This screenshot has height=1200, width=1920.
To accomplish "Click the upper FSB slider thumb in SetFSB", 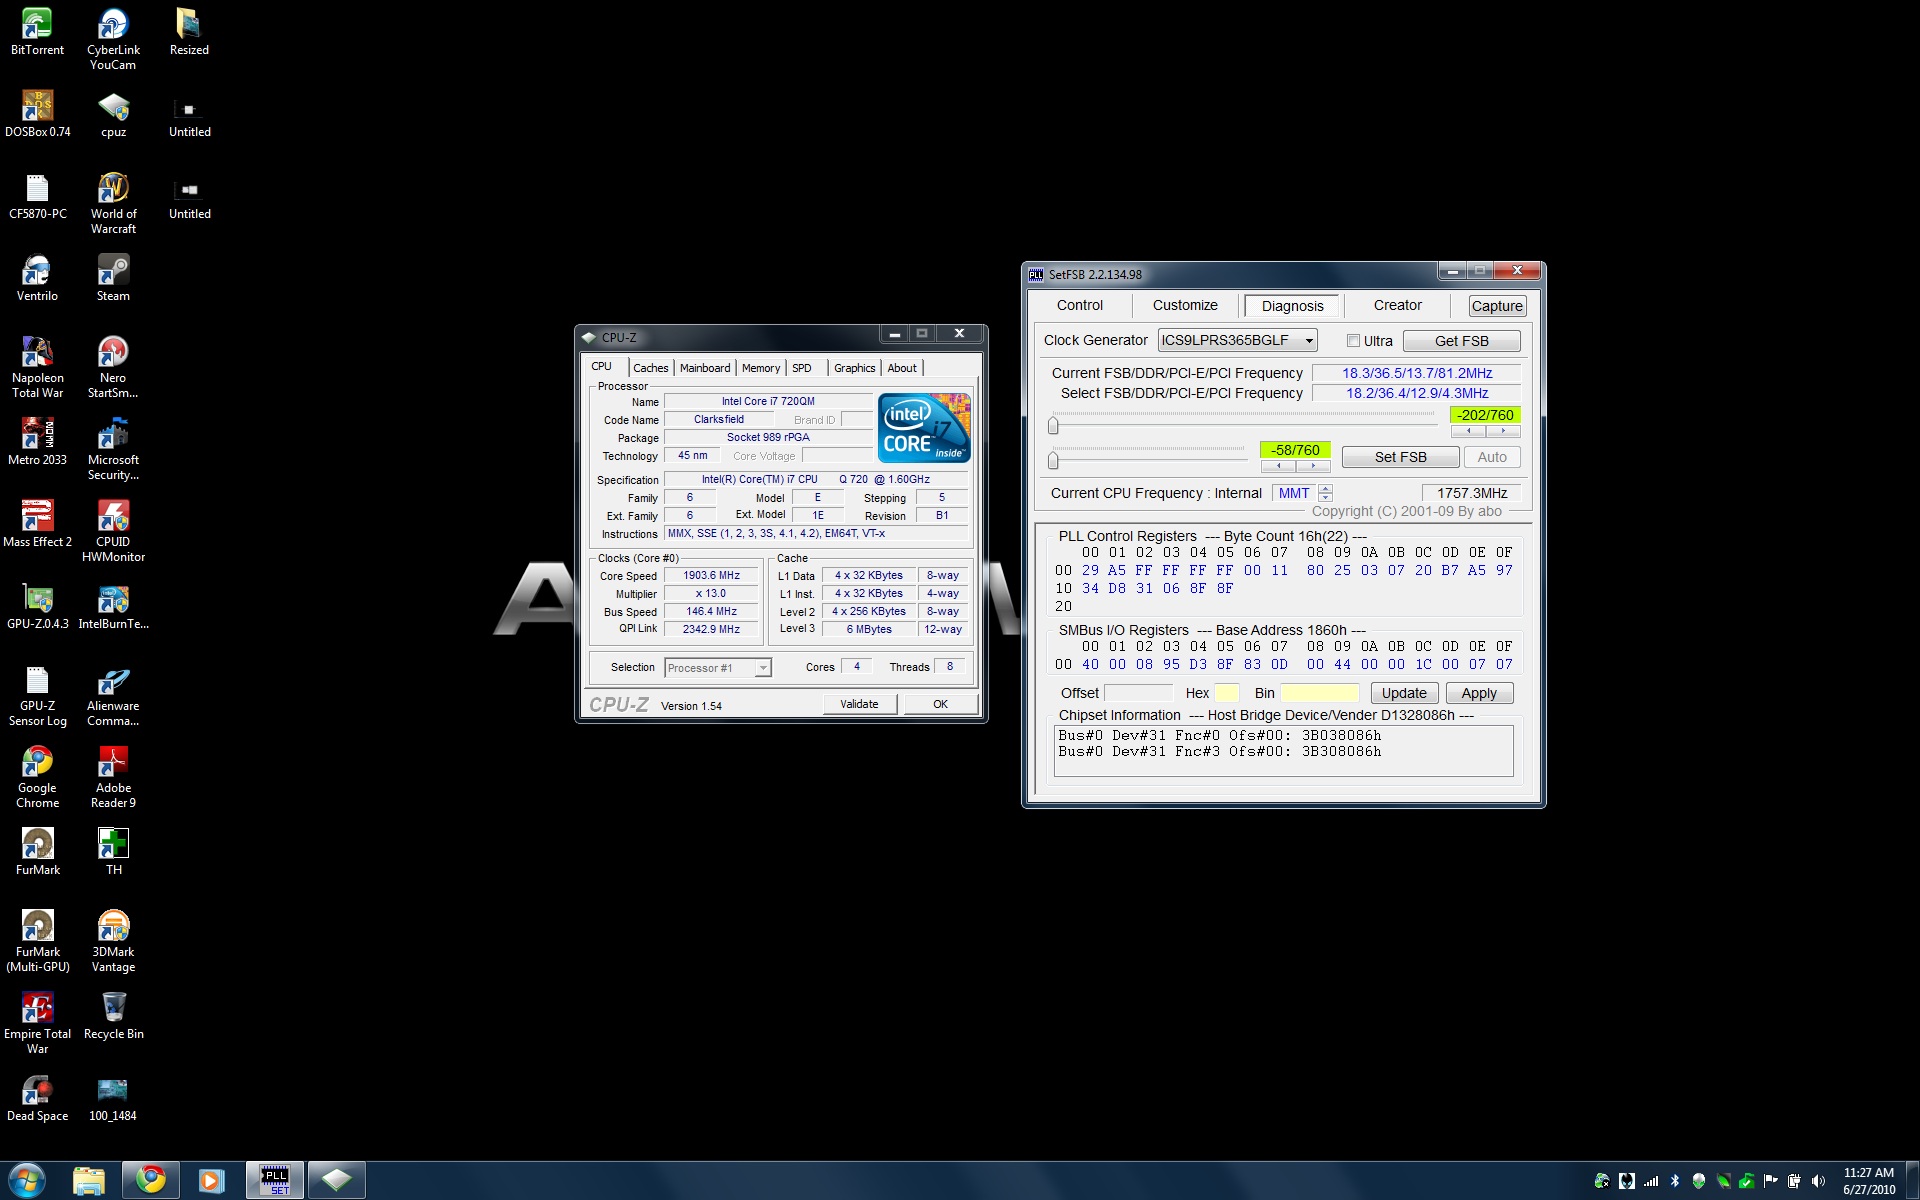I will [x=1053, y=426].
